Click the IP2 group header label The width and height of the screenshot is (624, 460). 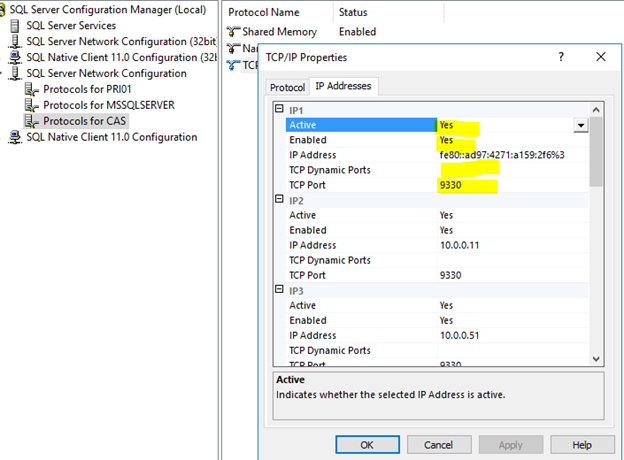(x=296, y=201)
